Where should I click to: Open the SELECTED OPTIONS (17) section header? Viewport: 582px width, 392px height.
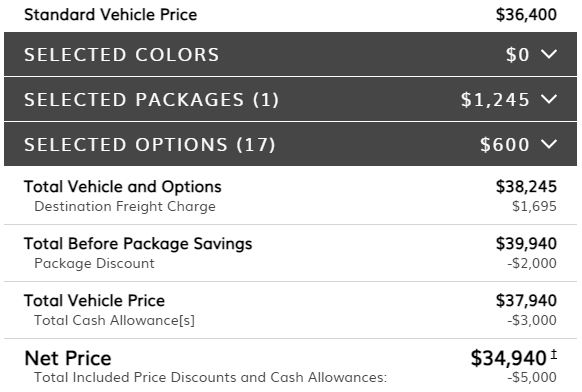(x=290, y=144)
